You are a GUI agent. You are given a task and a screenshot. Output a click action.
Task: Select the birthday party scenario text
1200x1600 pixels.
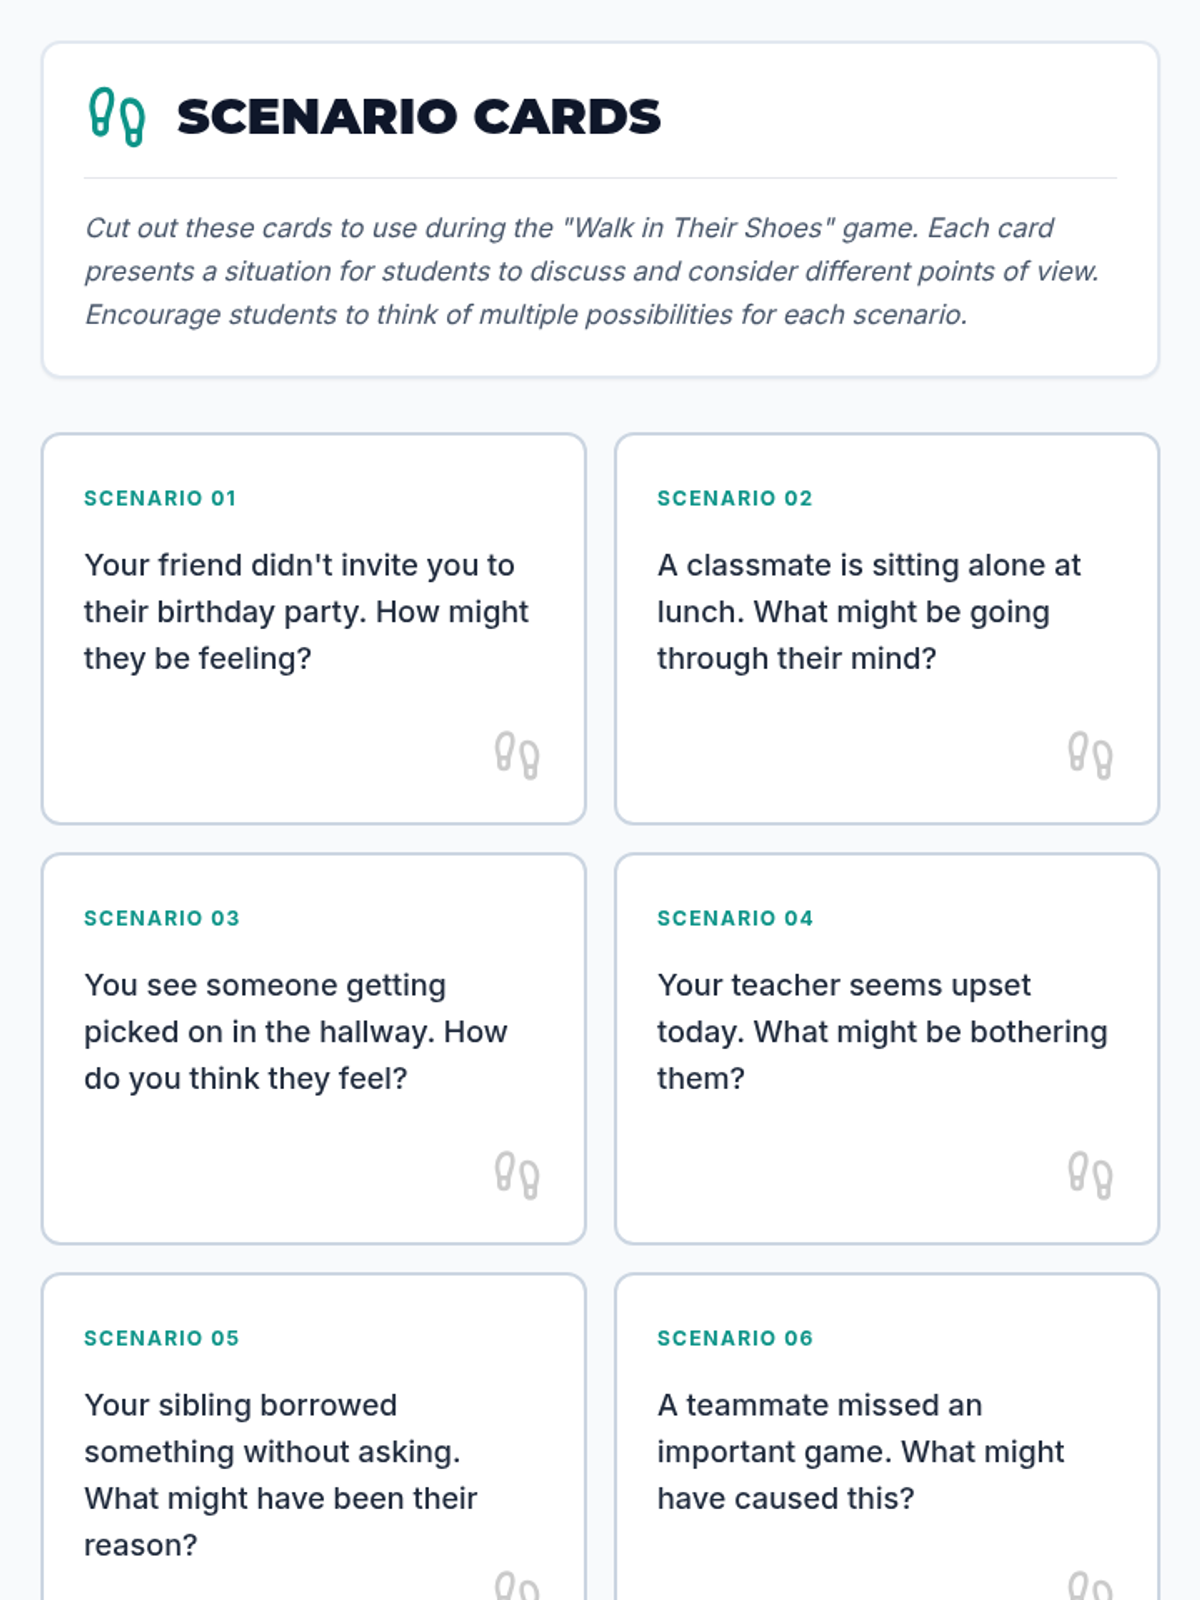(306, 612)
